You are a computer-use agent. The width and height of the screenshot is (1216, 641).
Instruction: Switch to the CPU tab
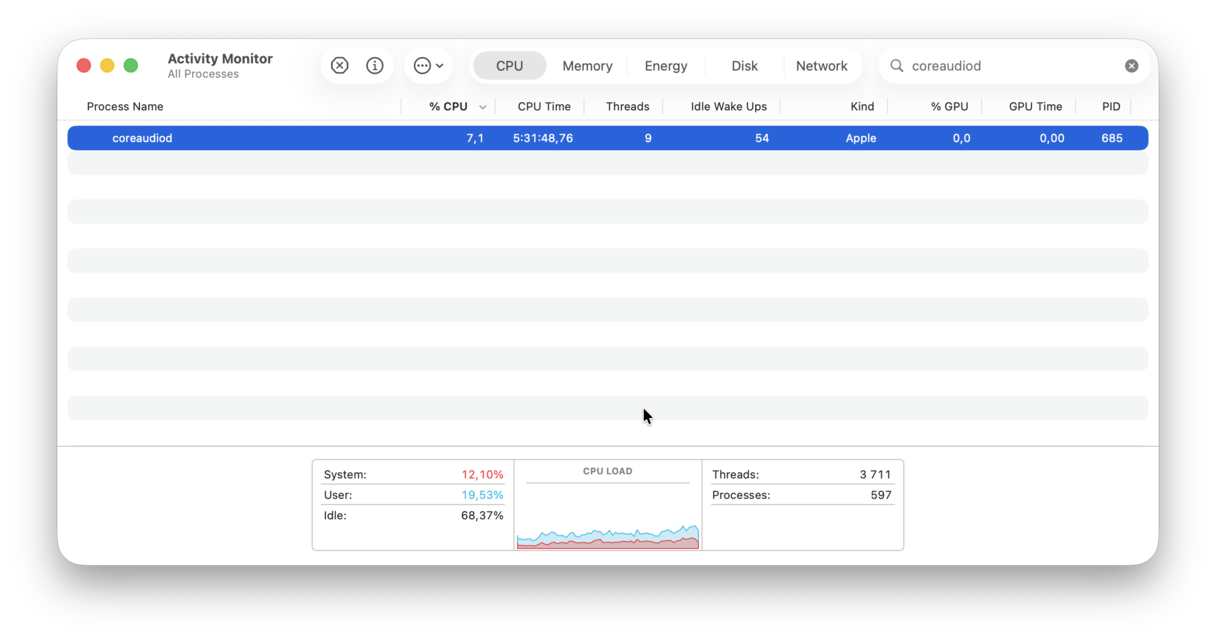coord(510,66)
